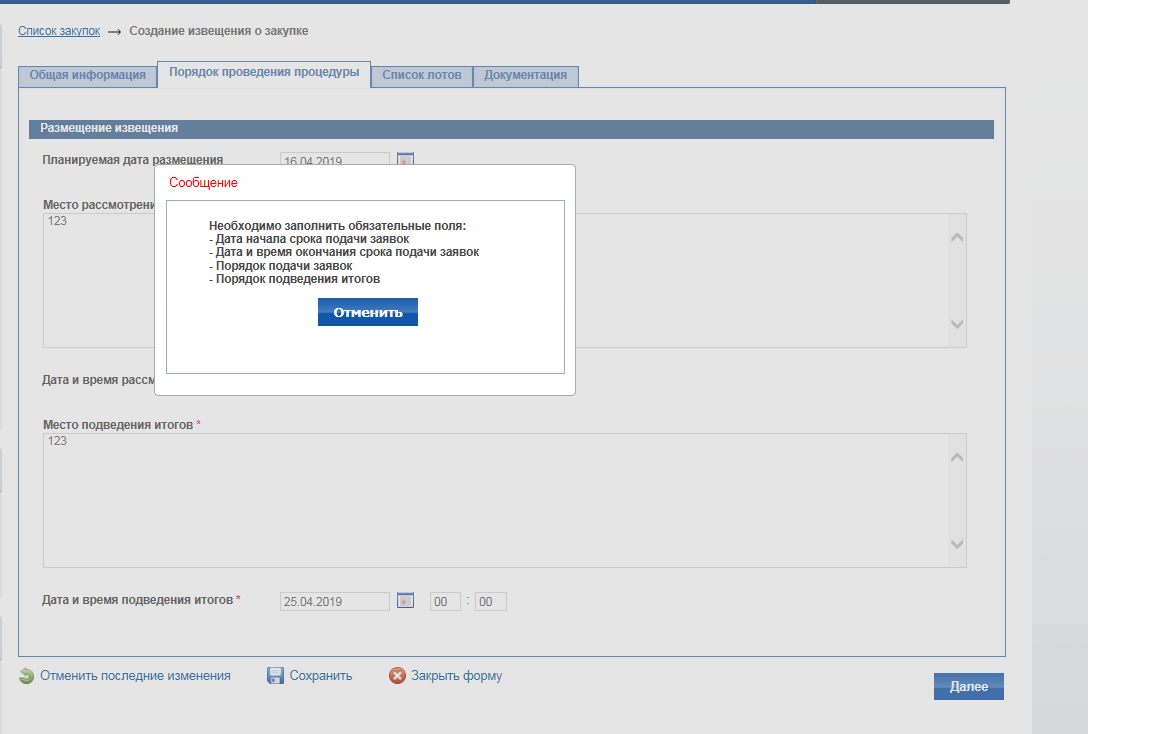
Task: Follow the Список закупок breadcrumb link
Action: (59, 31)
